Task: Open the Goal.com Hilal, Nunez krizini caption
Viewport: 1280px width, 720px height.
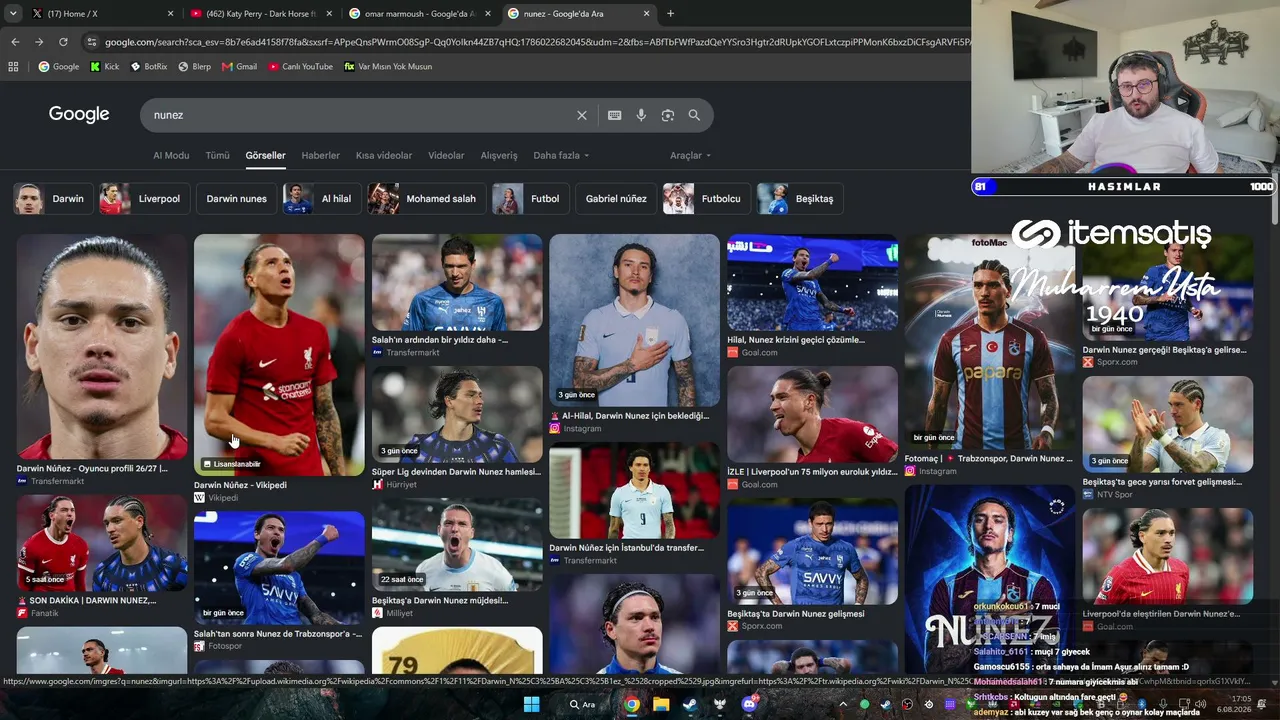Action: click(x=796, y=340)
